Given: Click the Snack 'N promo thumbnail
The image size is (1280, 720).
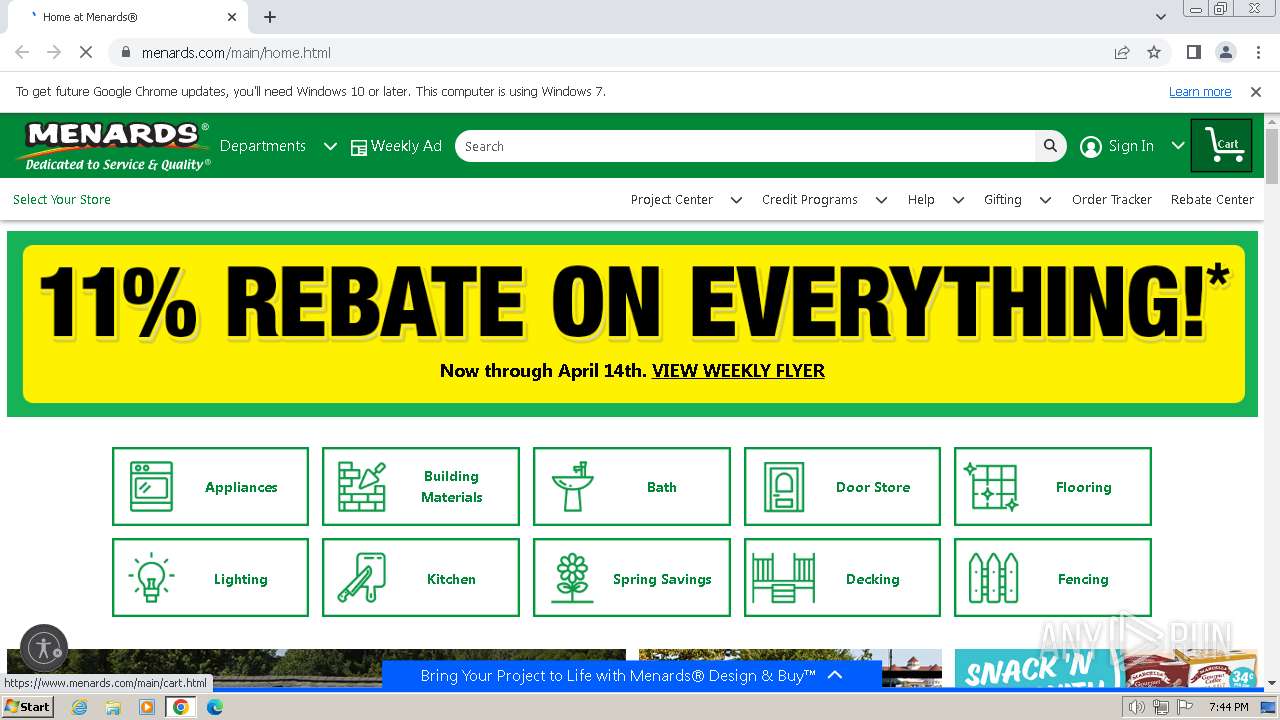Looking at the screenshot, I should pos(1105,668).
